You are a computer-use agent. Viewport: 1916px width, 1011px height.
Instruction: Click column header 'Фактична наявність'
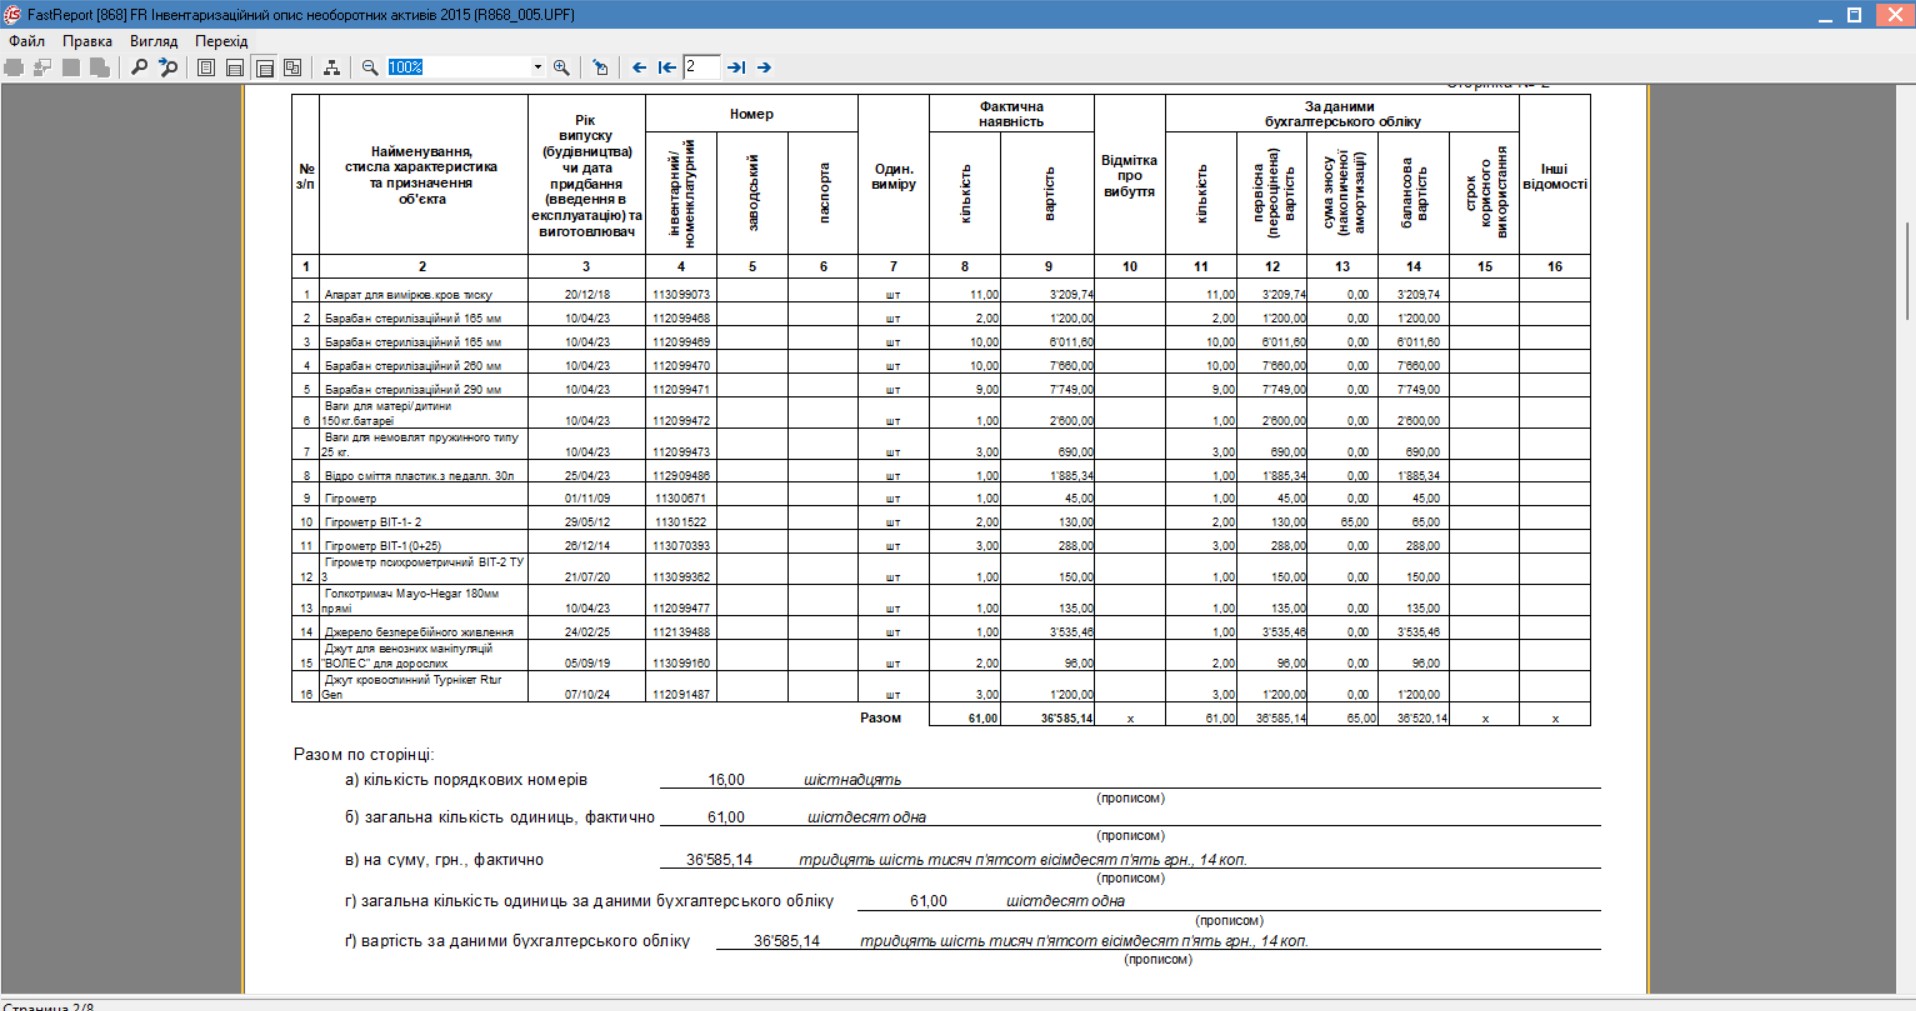tap(1011, 114)
